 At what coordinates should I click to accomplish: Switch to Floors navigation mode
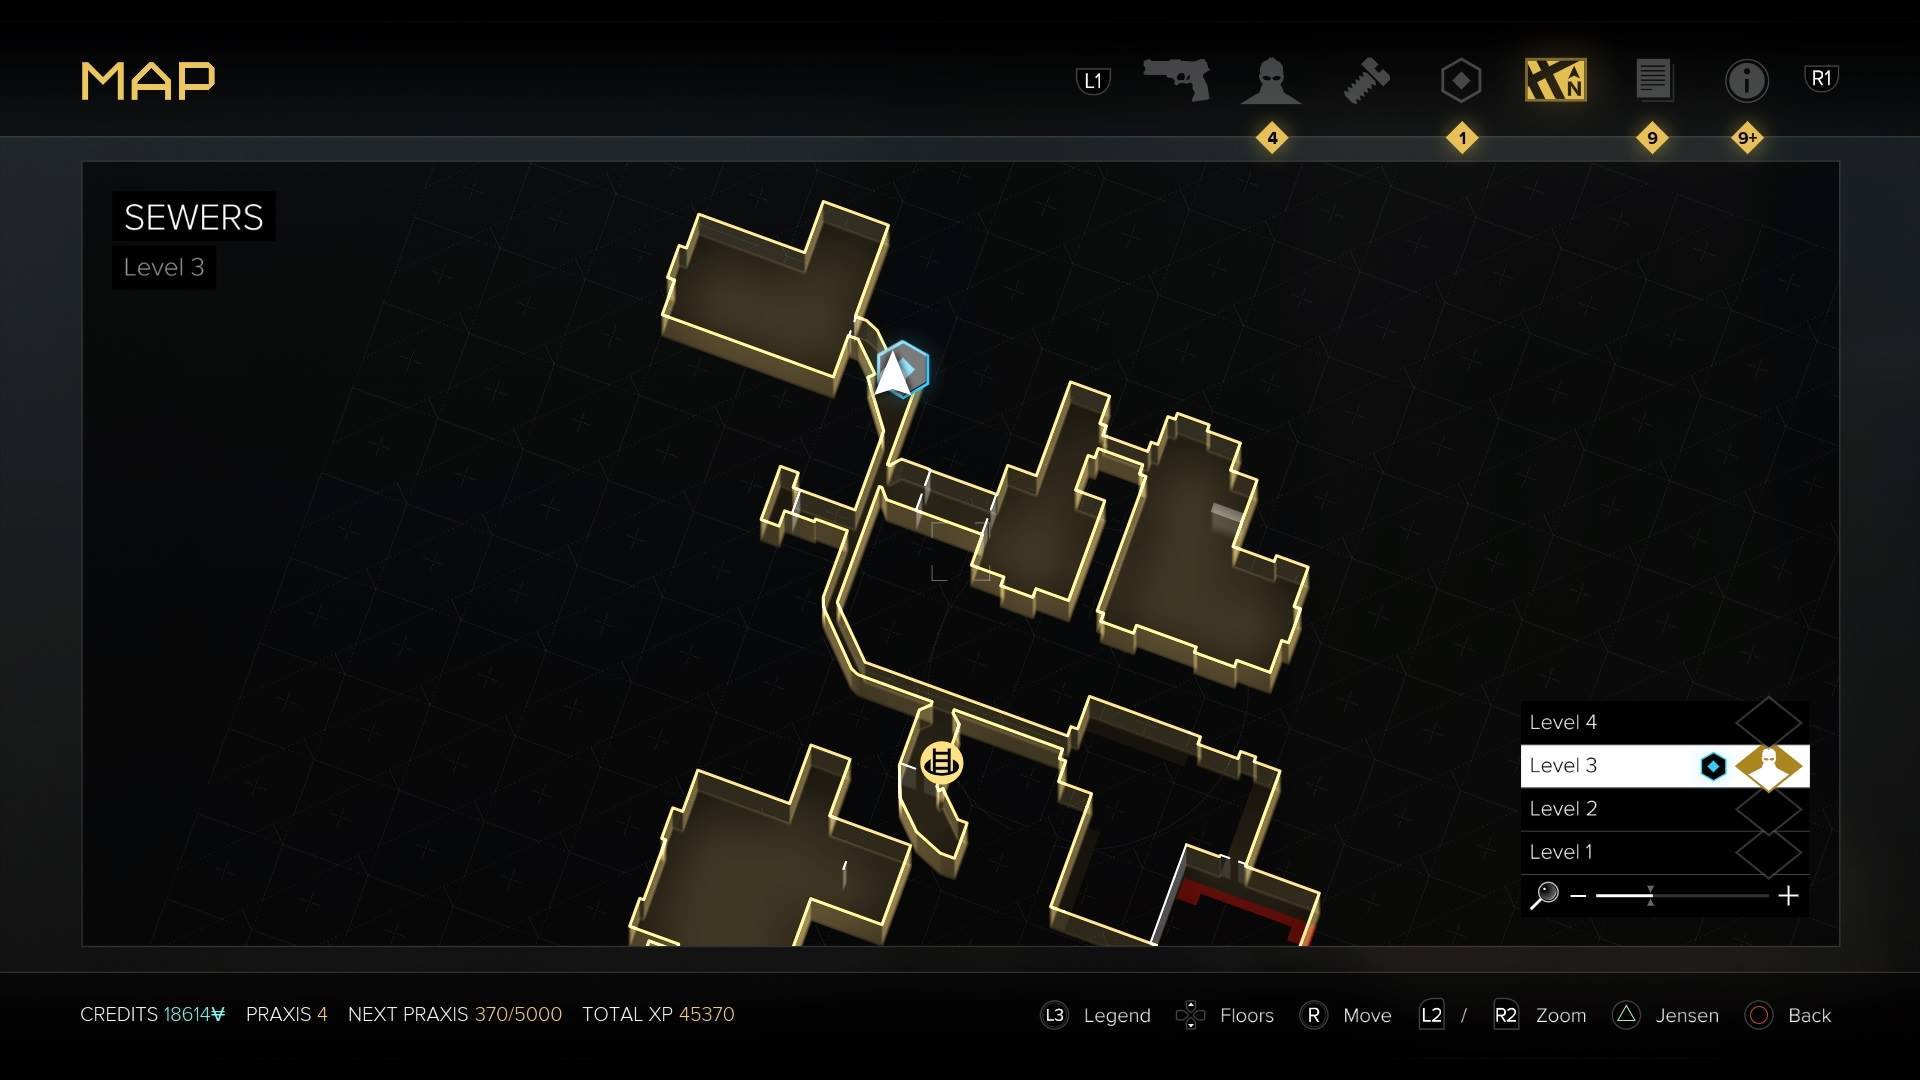(x=1189, y=1014)
